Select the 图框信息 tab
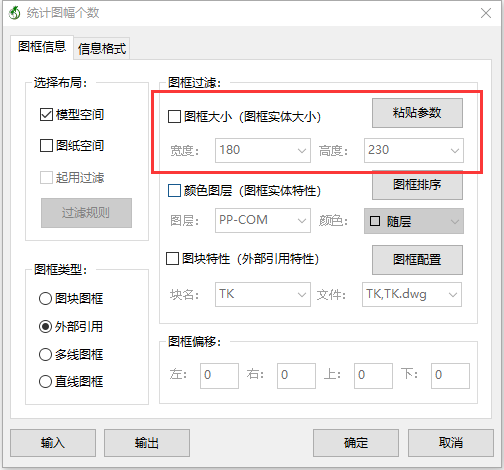 pos(42,47)
